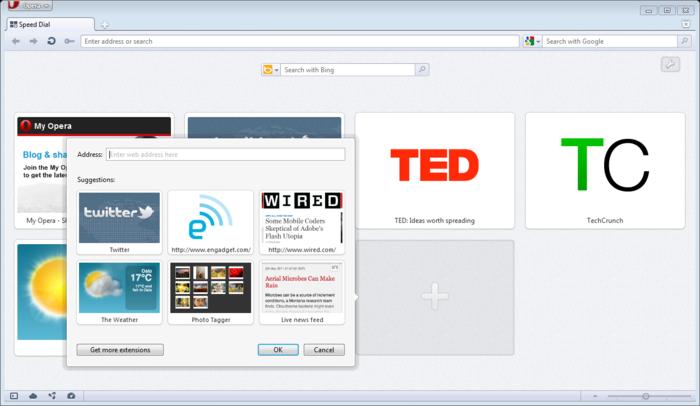Select the Photo Tagger suggestion
This screenshot has height=406, width=700.
[211, 293]
